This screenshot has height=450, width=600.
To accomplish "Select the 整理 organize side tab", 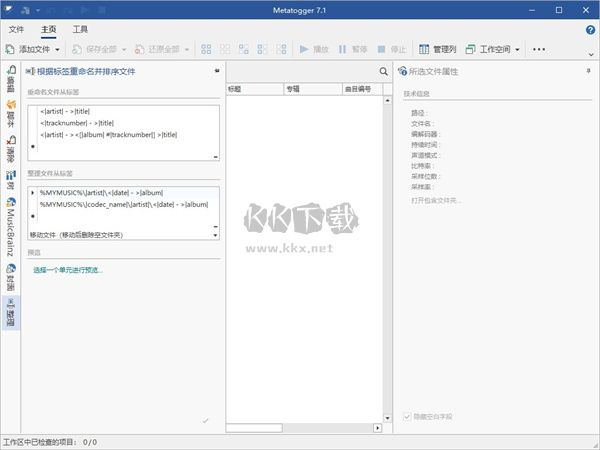I will 11,312.
